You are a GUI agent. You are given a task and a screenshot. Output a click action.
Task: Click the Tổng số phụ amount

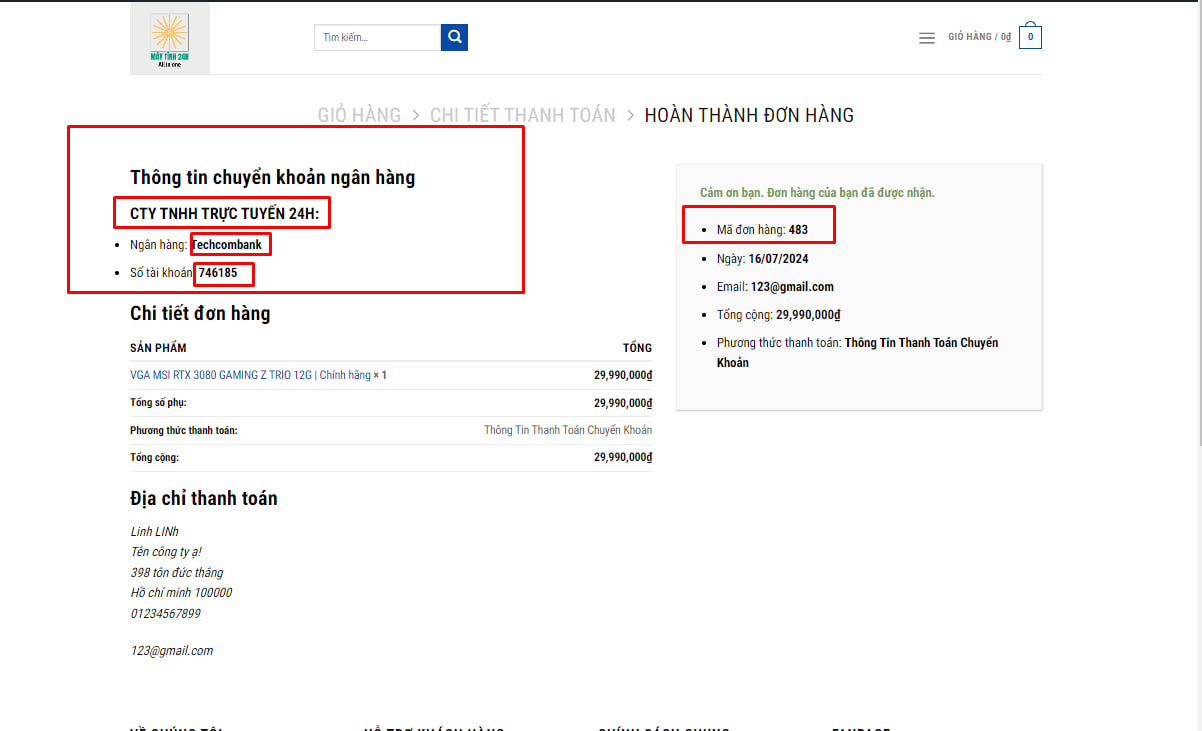(623, 403)
